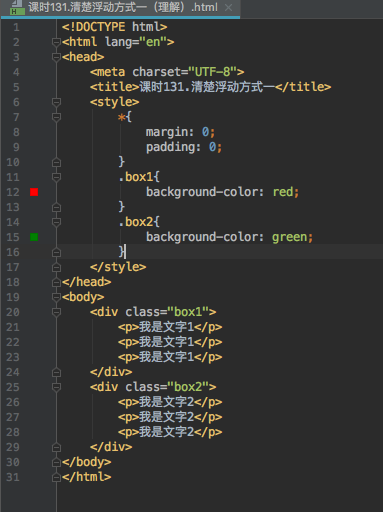Viewport: 383px width, 512px height.
Task: Click the HTML file type icon in tab
Action: point(17,8)
